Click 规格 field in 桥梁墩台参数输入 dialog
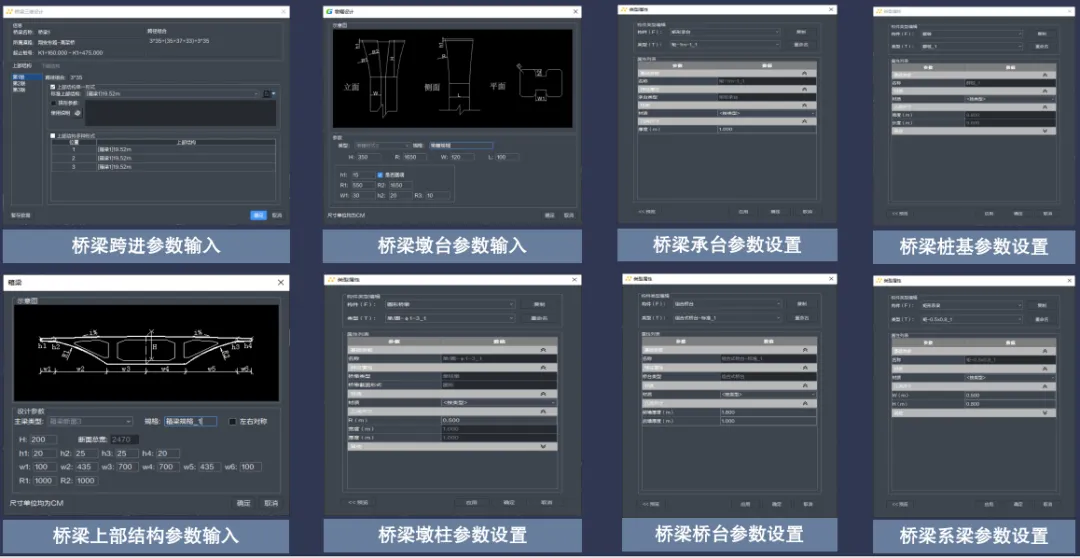 tap(461, 145)
